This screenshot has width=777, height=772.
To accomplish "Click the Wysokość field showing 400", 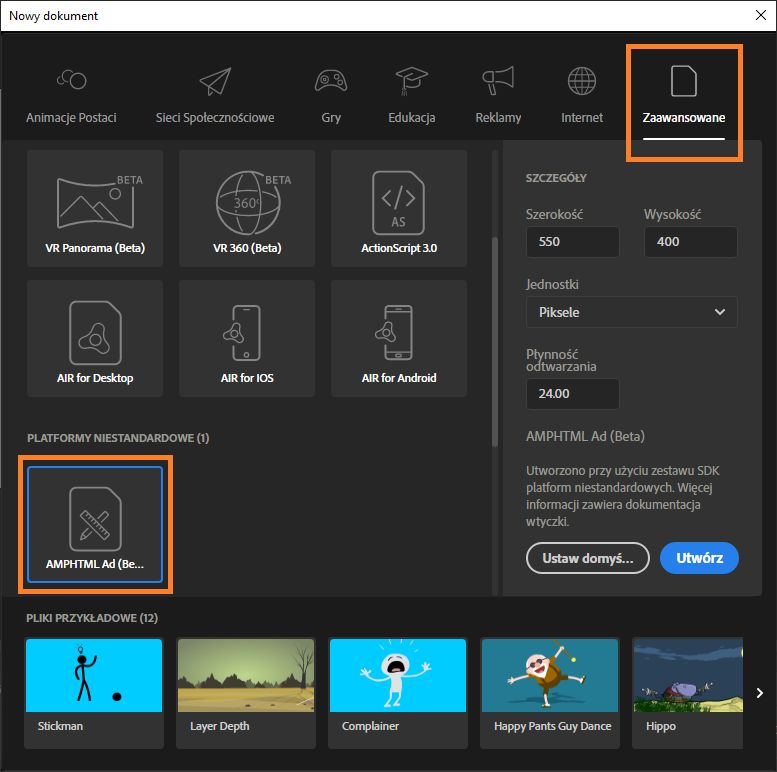I will (690, 242).
